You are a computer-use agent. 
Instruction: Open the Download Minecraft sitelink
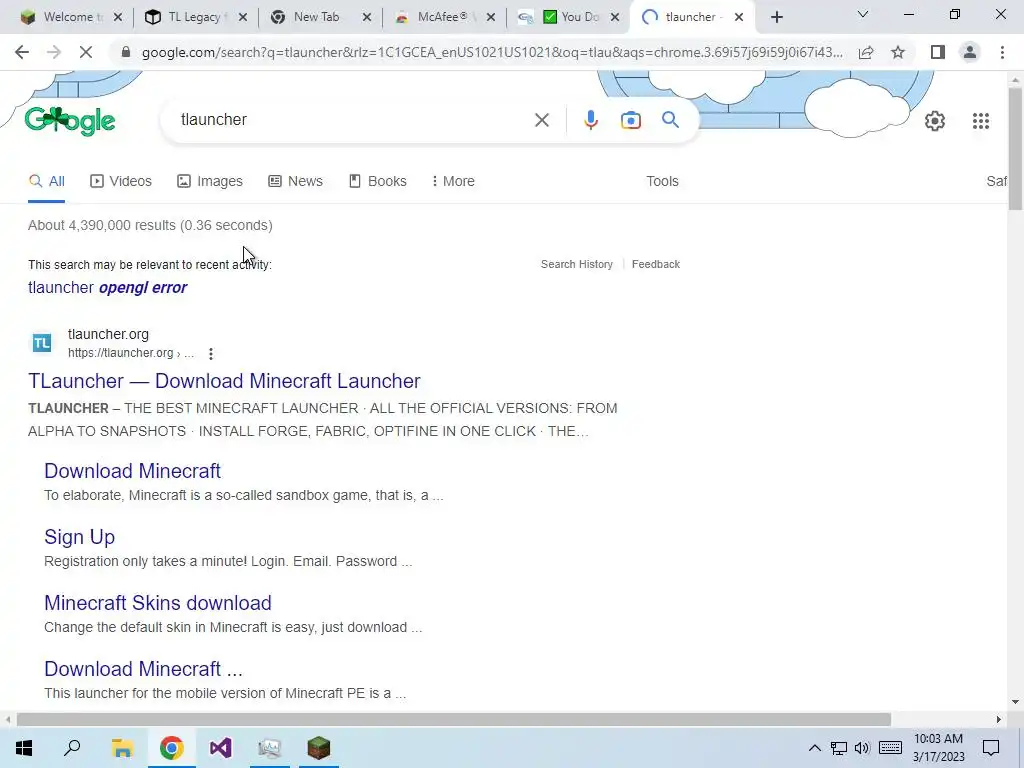133,471
